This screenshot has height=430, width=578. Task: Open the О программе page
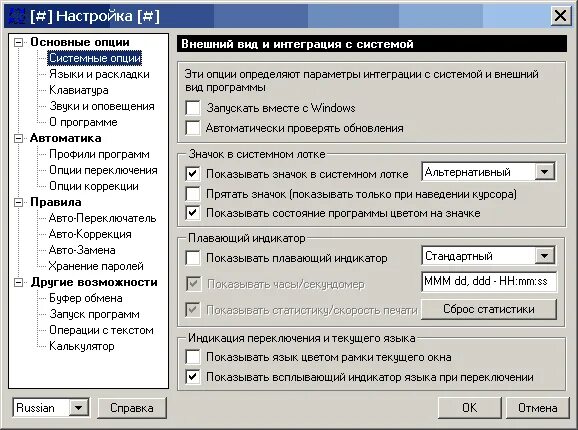(x=83, y=122)
